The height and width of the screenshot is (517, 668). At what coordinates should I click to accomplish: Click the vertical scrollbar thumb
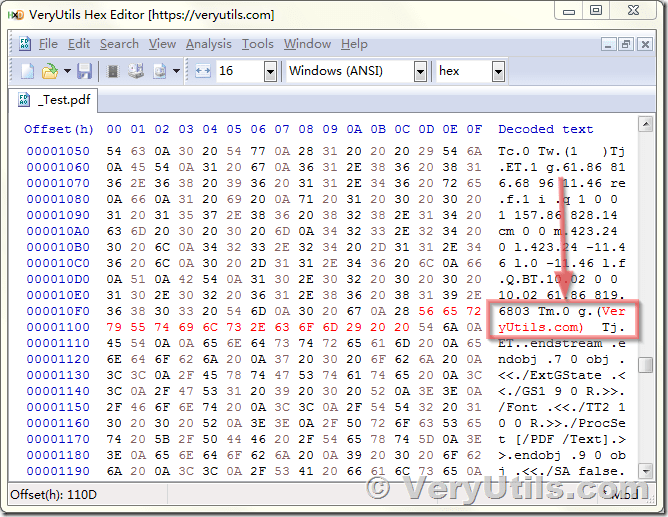pyautogui.click(x=646, y=365)
